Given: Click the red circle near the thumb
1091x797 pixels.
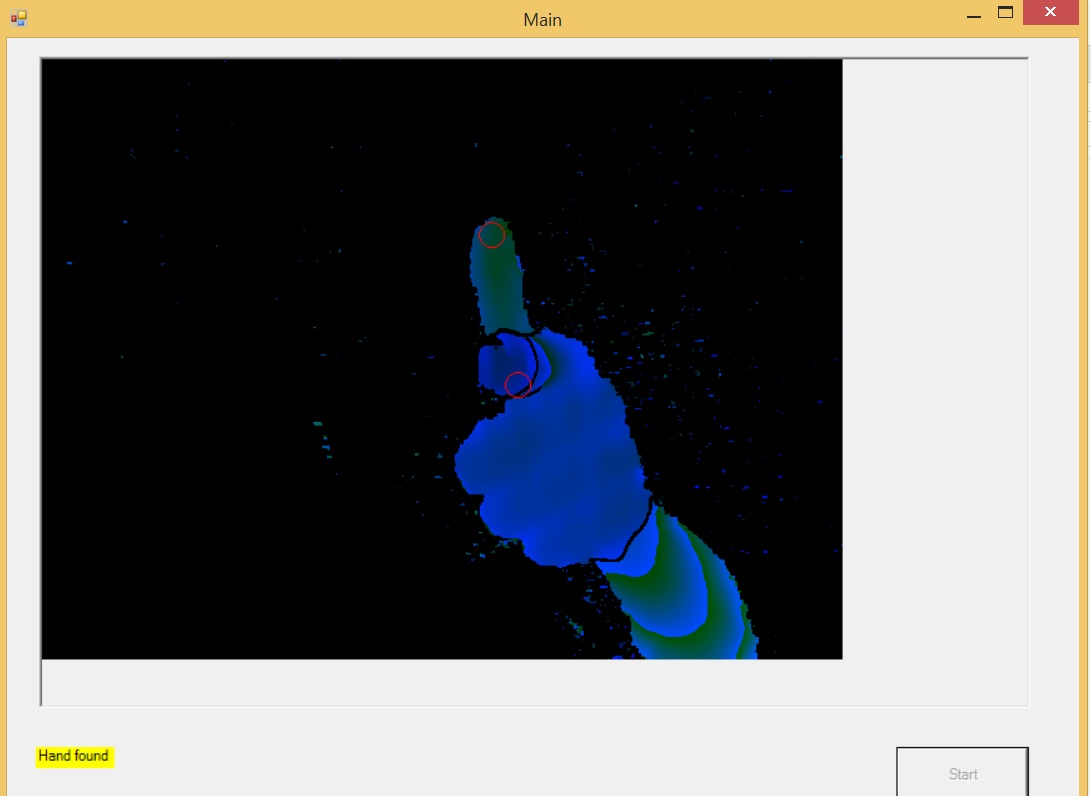Looking at the screenshot, I should (x=518, y=385).
